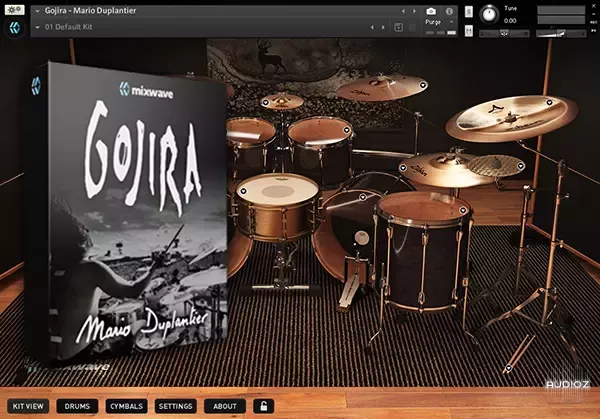Click the pan slider below Tune
This screenshot has width=600, height=419.
click(504, 34)
